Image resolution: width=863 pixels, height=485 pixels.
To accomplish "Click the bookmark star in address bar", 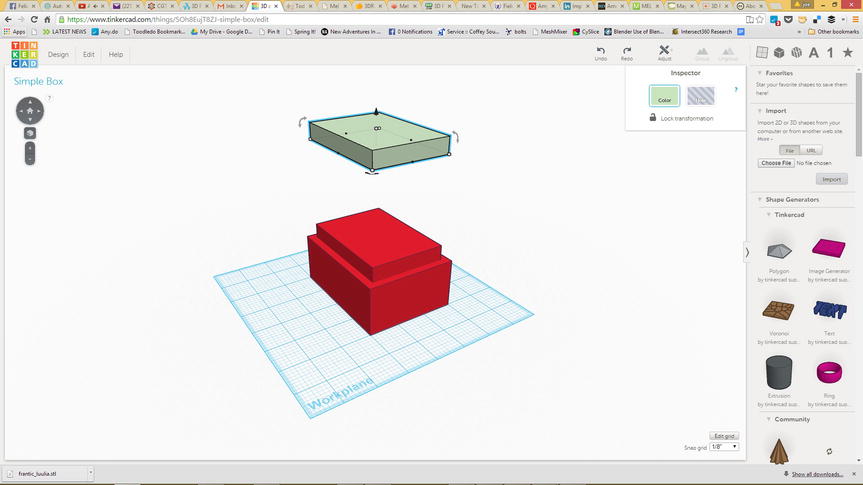I will pyautogui.click(x=760, y=19).
